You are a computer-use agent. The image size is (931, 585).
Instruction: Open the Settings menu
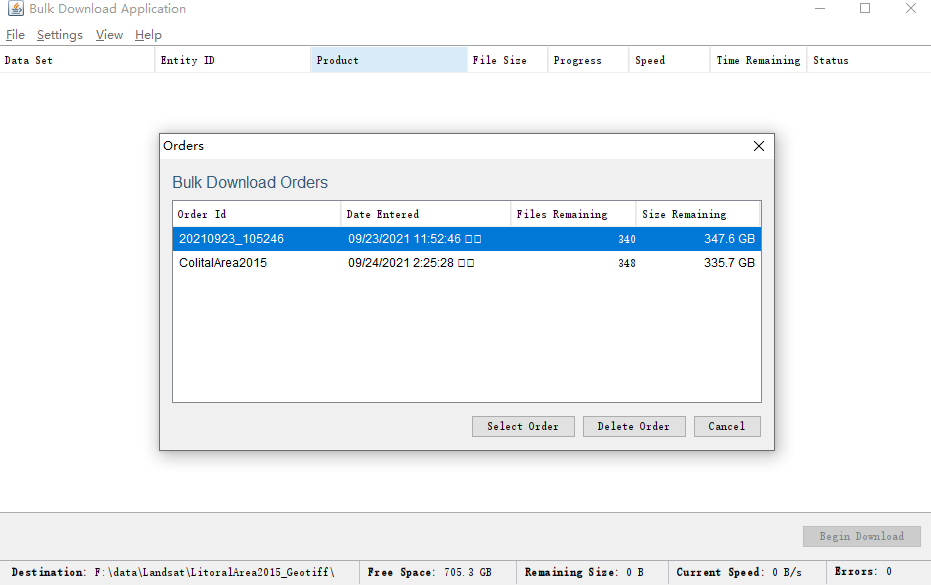coord(59,35)
